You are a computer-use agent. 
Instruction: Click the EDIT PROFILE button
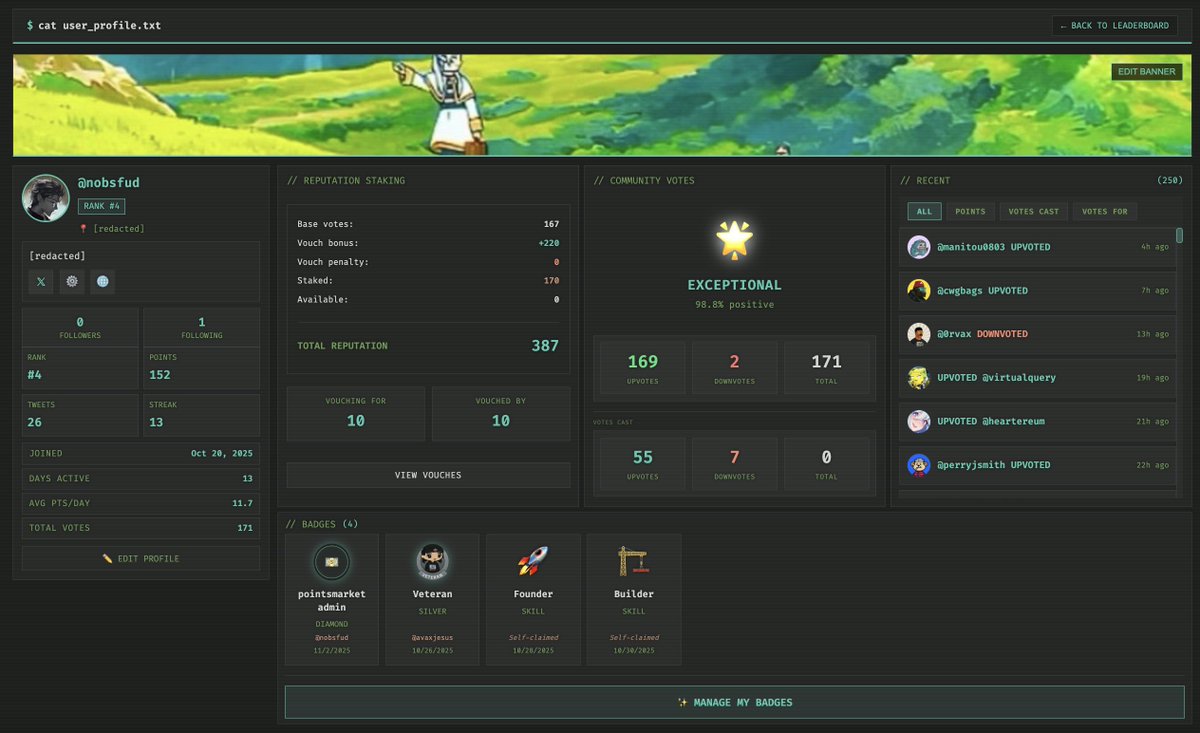(x=141, y=558)
